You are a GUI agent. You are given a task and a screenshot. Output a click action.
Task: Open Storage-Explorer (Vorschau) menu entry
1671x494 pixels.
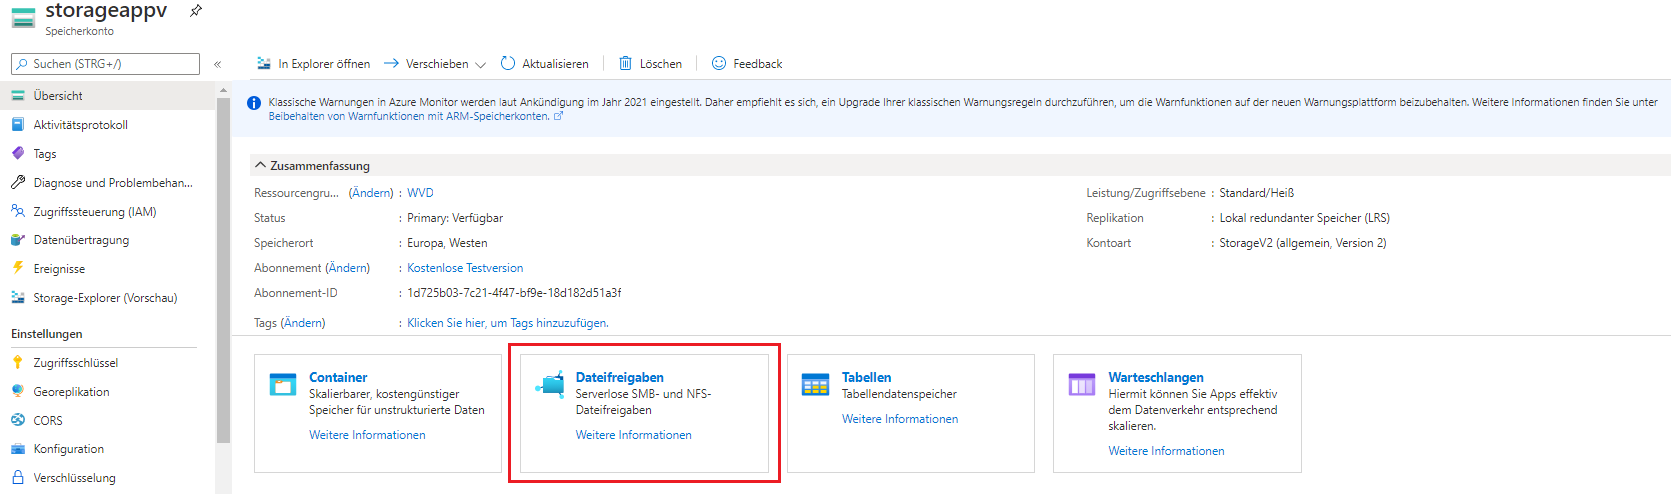[108, 298]
